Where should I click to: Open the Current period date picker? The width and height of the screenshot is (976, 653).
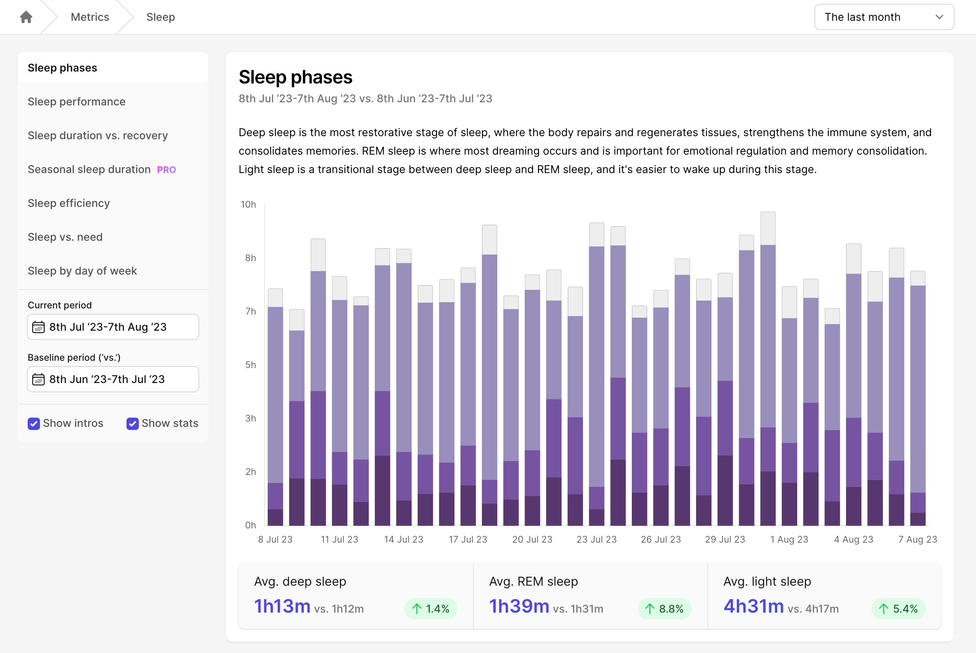coord(113,327)
